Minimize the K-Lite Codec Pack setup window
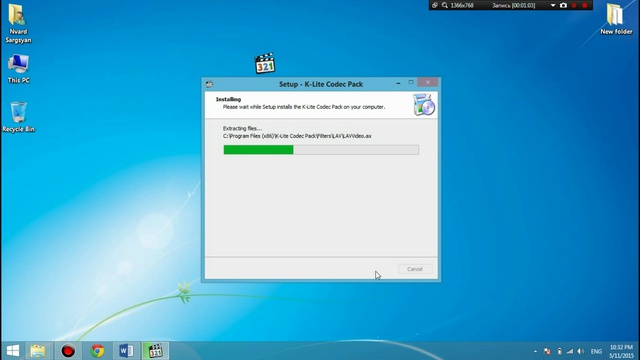The width and height of the screenshot is (640, 360). pyautogui.click(x=398, y=83)
